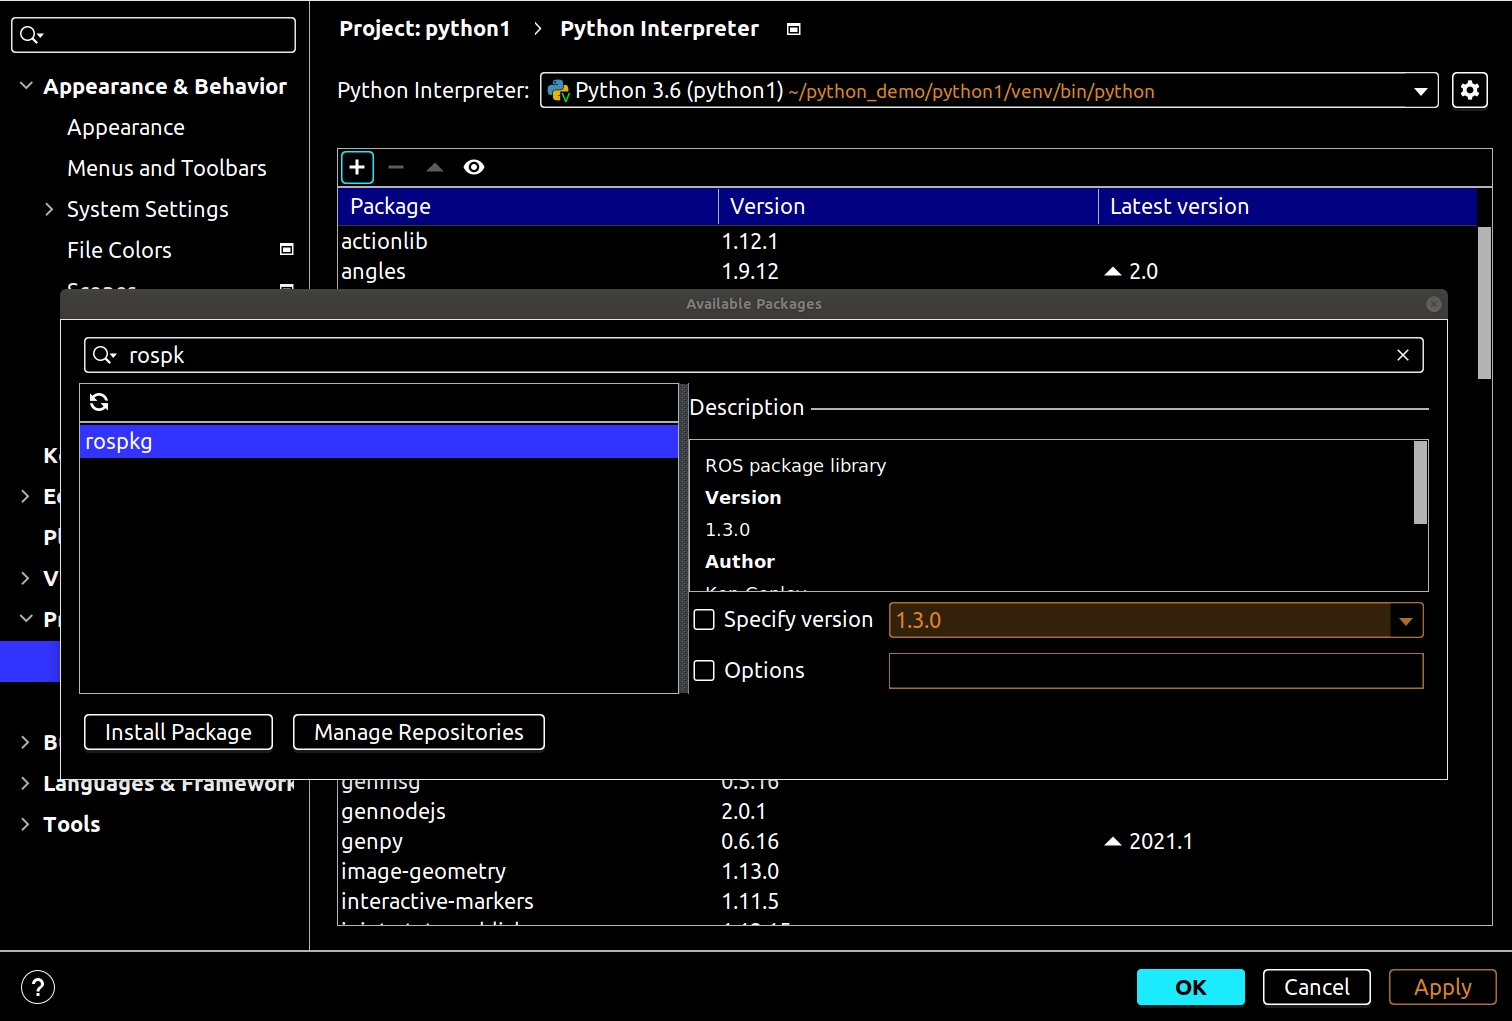Collapse the Appearance & Behavior section
1512x1021 pixels.
26,86
